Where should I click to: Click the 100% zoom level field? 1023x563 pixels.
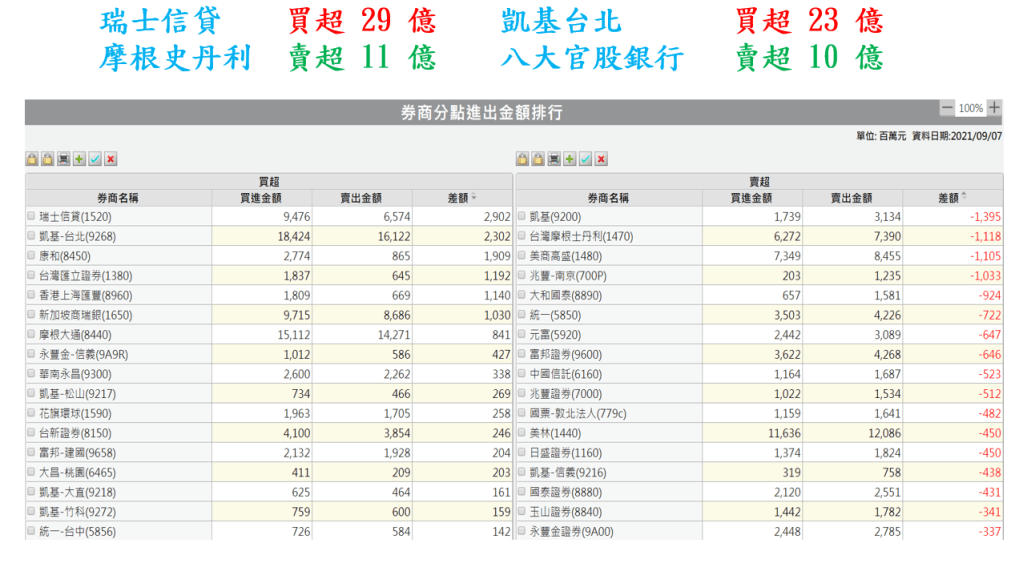pos(970,108)
